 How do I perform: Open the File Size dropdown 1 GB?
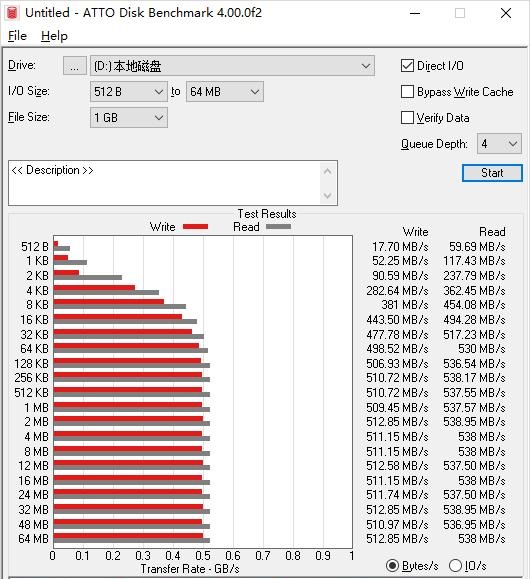point(129,118)
